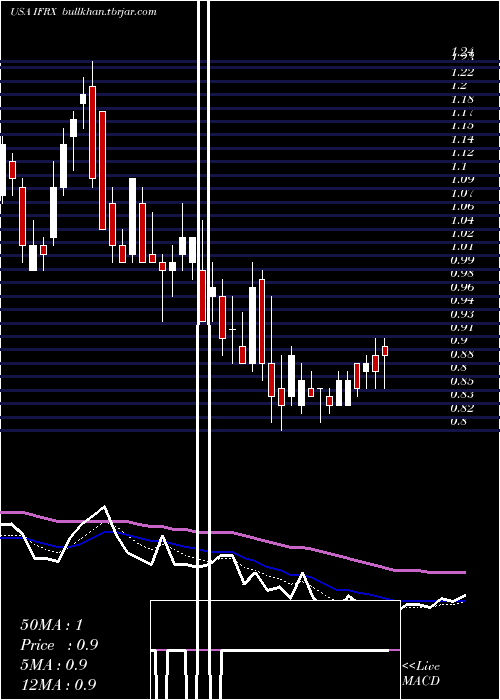Screen dimensions: 500x700
Task: Select the 5MA : 0.9 legend entry
Action: click(x=54, y=665)
